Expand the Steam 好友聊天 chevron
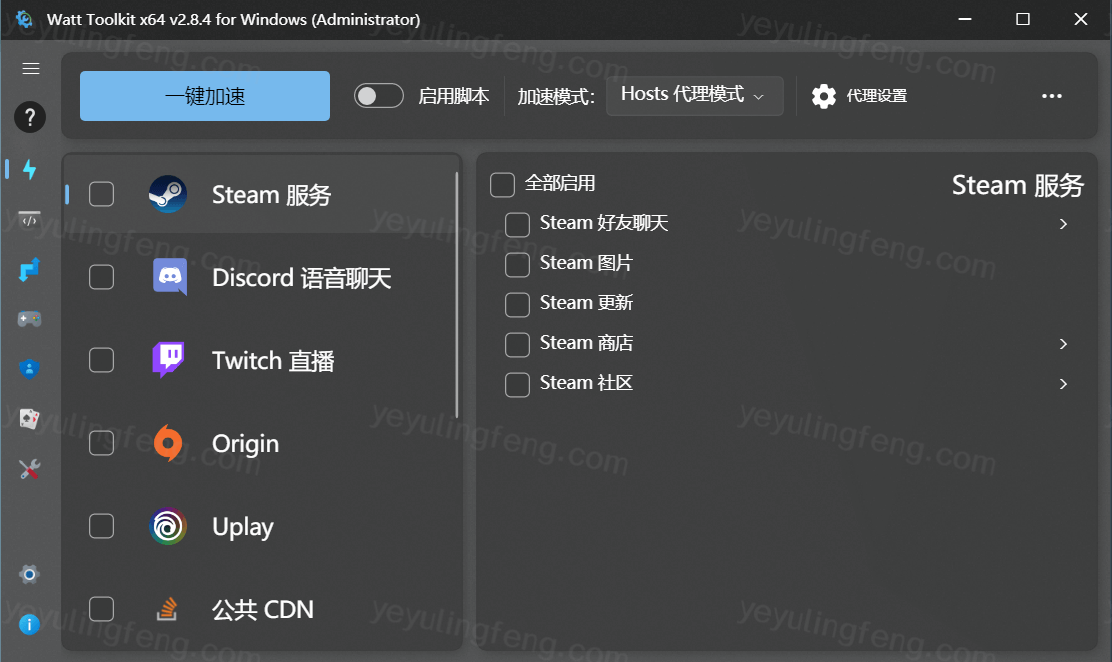 point(1063,224)
